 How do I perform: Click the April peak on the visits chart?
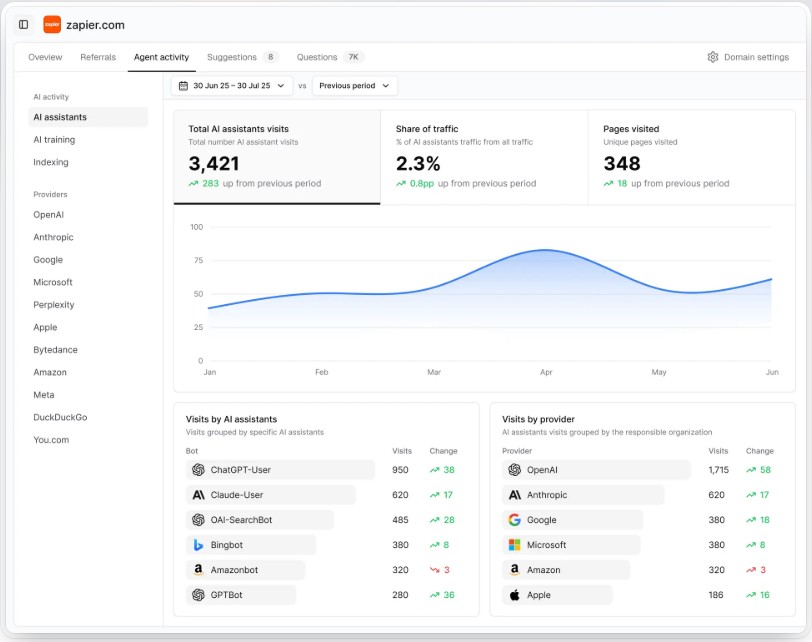[545, 250]
